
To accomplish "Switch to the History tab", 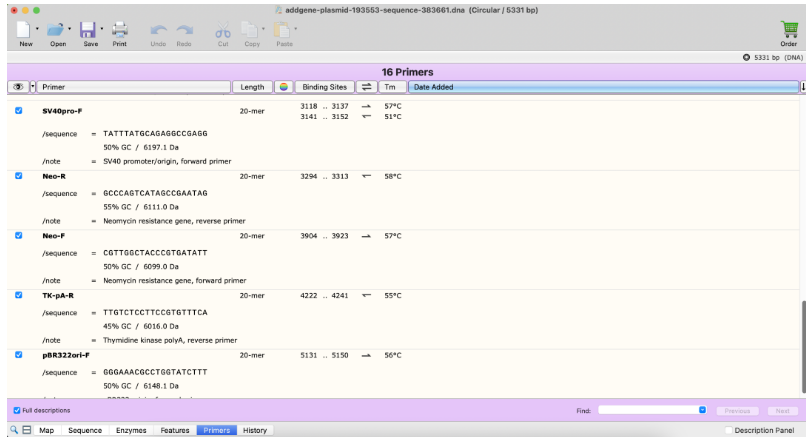I will pyautogui.click(x=255, y=430).
